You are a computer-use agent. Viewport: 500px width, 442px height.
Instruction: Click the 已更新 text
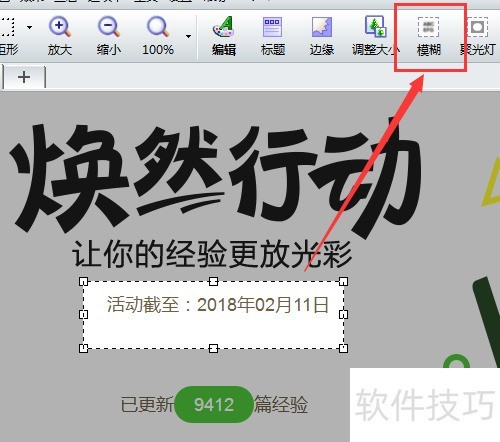coord(147,405)
